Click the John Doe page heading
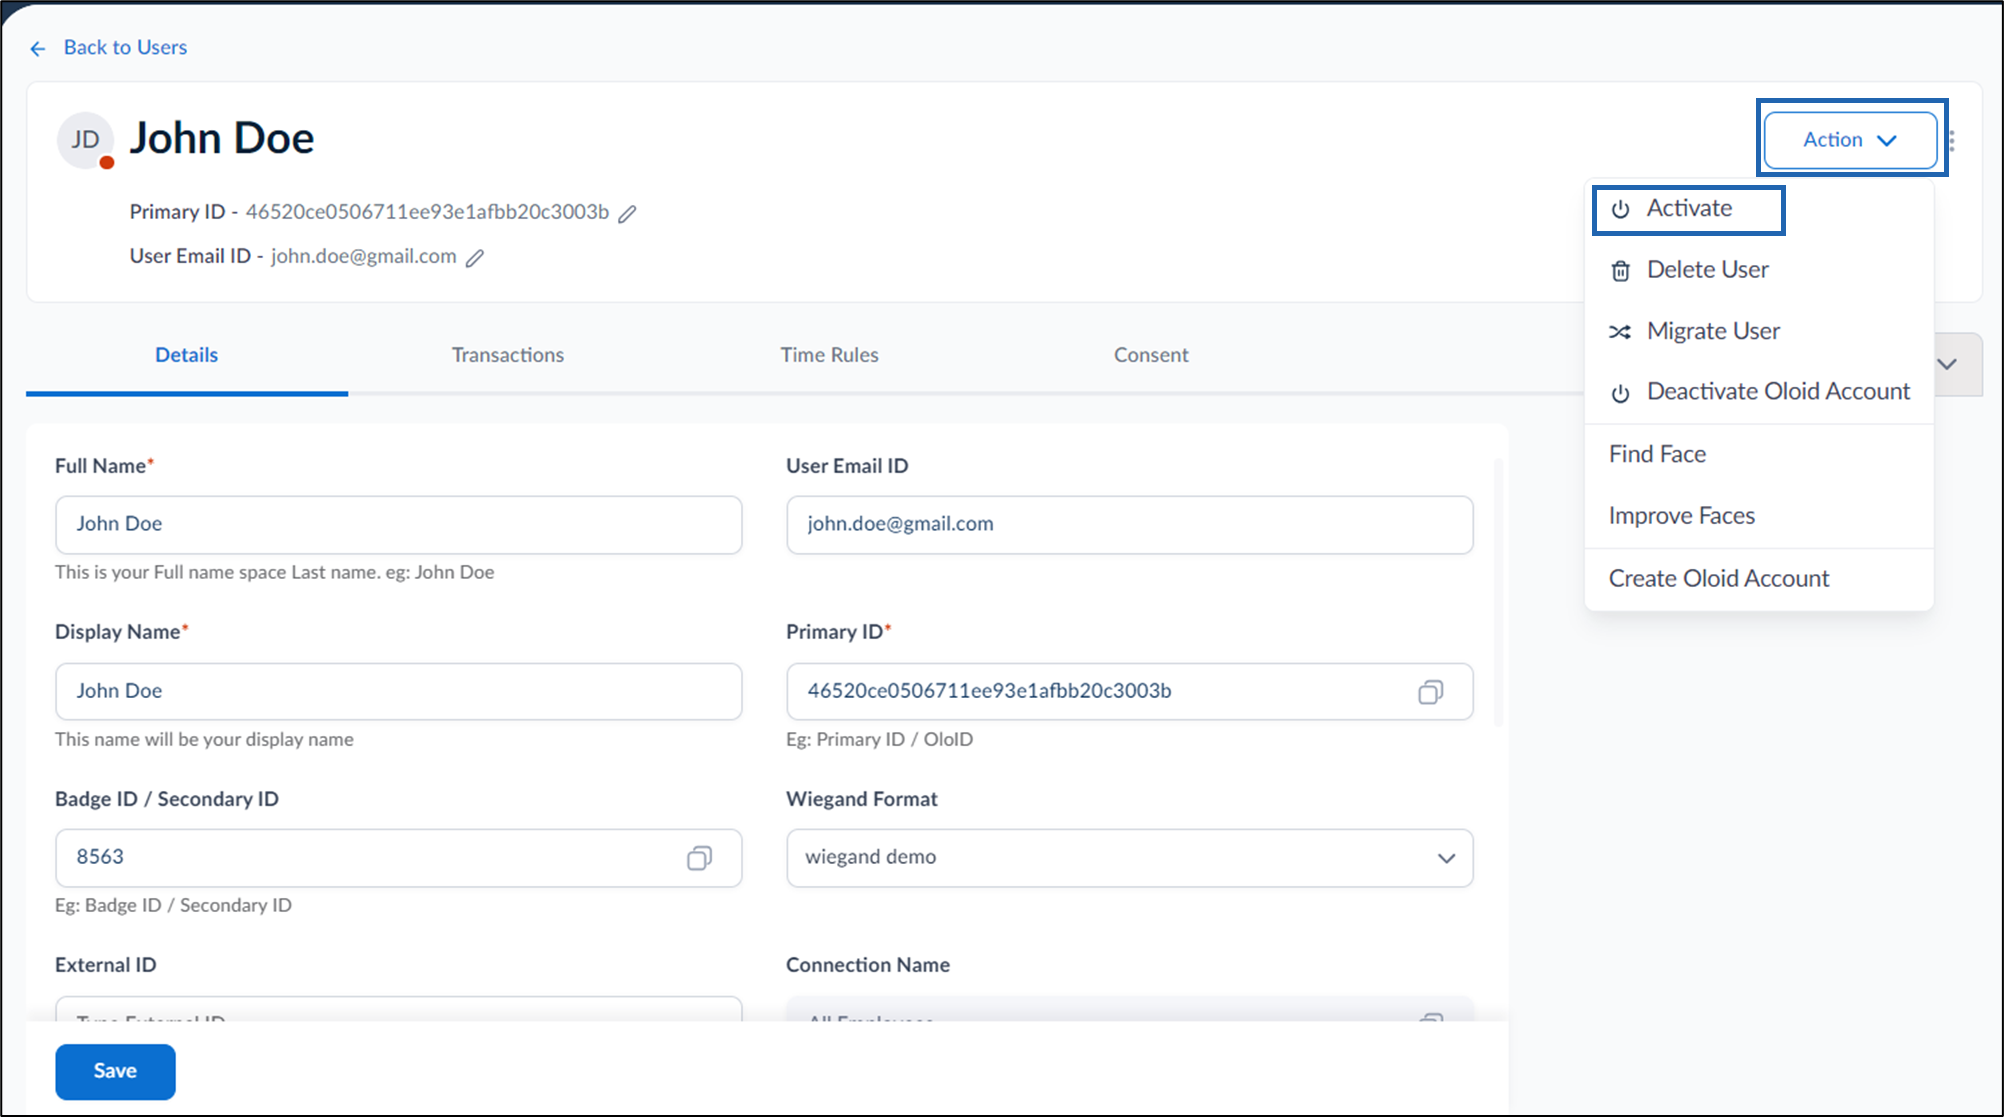Image resolution: width=2004 pixels, height=1117 pixels. pyautogui.click(x=222, y=138)
